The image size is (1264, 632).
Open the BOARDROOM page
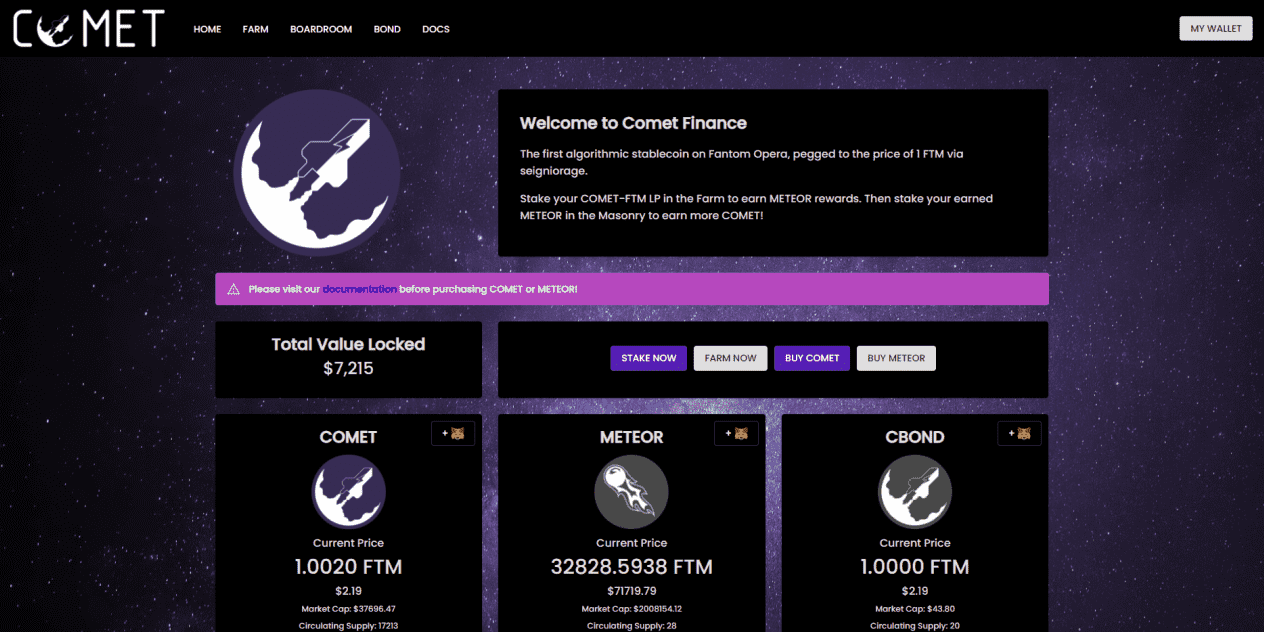pos(321,29)
